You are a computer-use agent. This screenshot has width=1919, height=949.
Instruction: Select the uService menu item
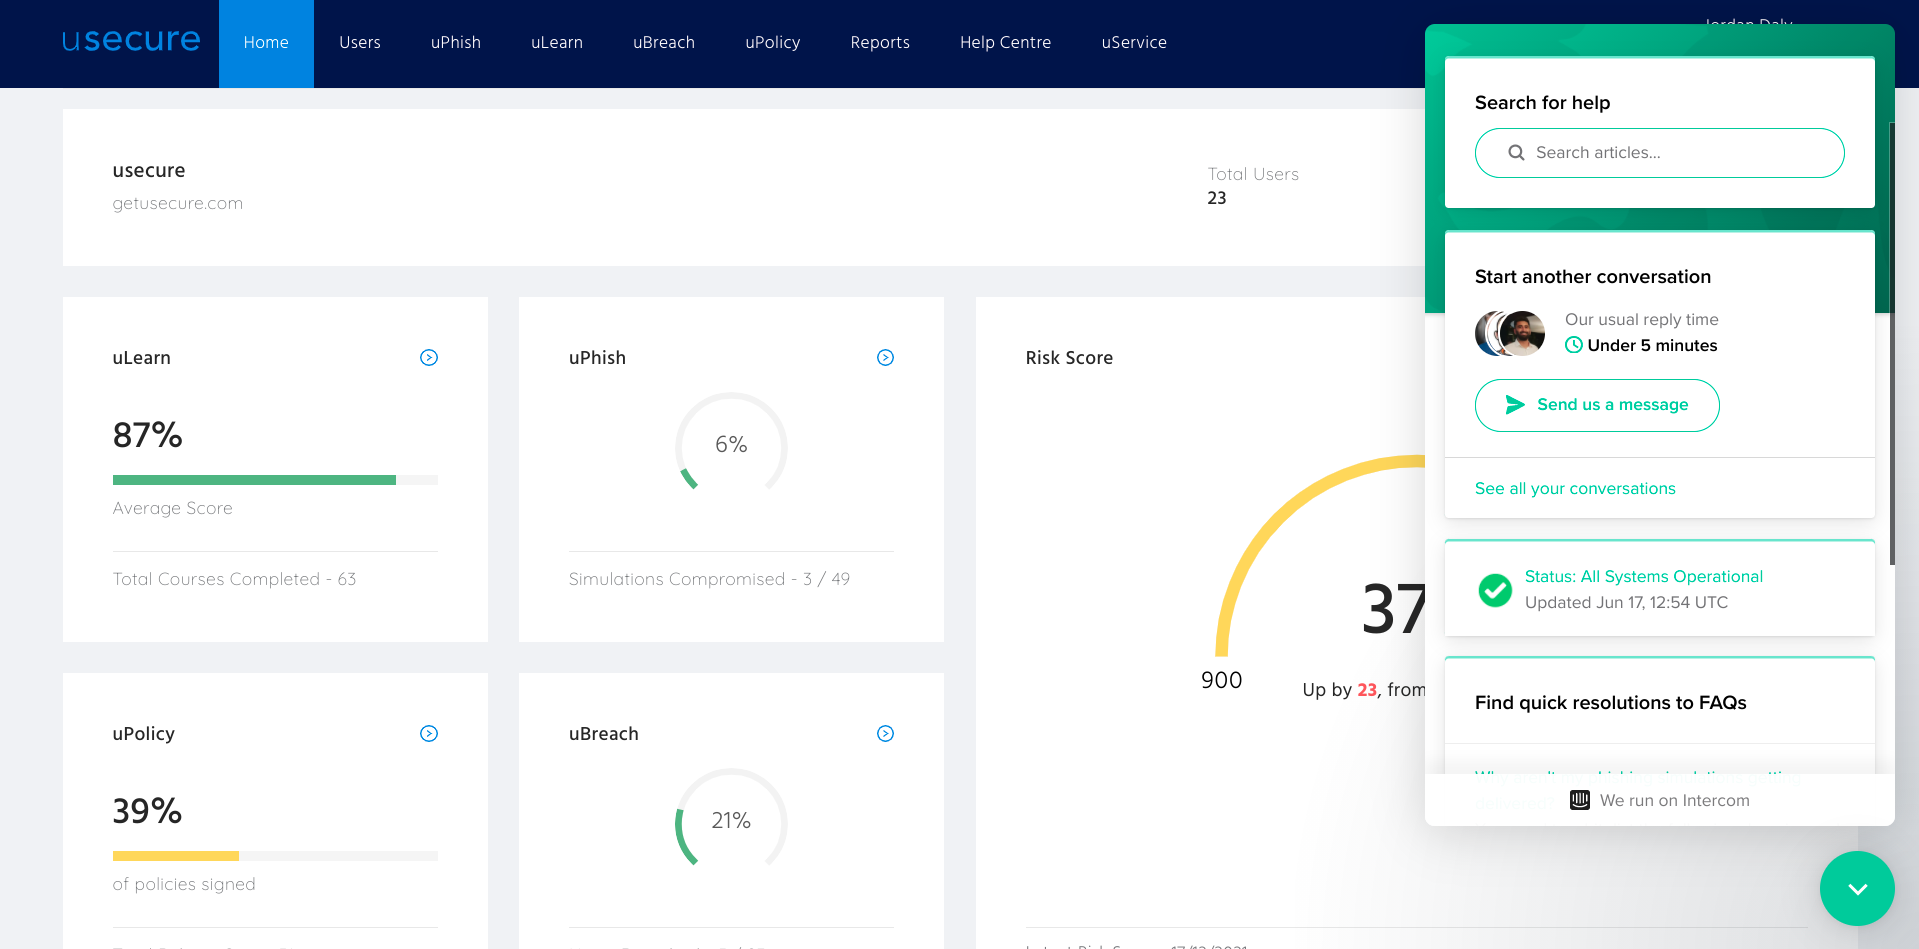click(1133, 42)
